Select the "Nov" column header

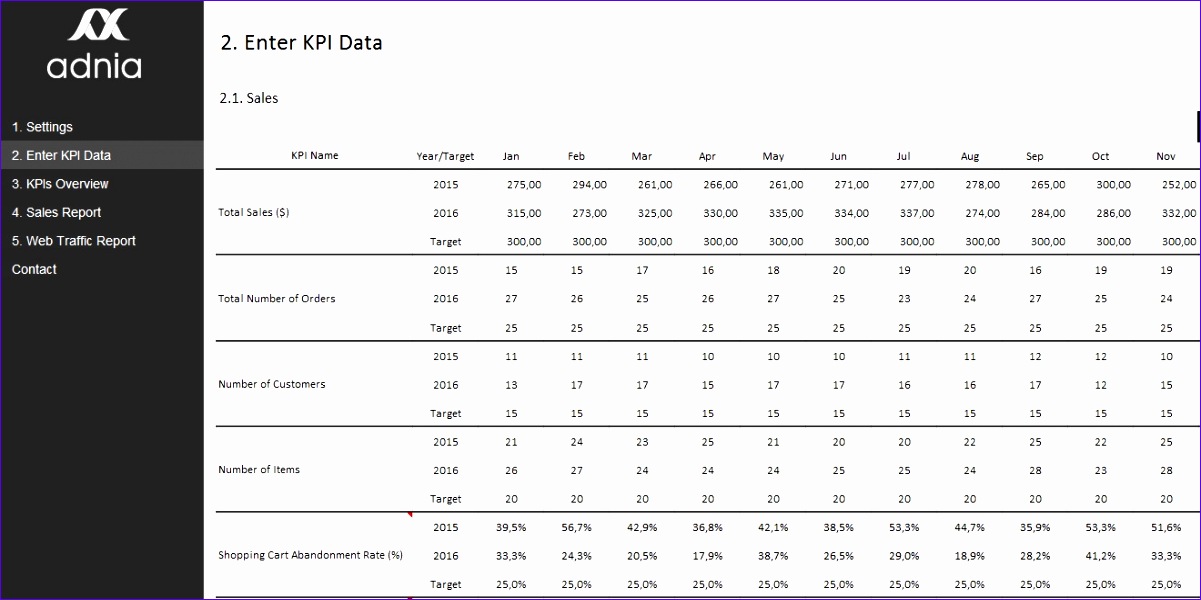tap(1165, 155)
